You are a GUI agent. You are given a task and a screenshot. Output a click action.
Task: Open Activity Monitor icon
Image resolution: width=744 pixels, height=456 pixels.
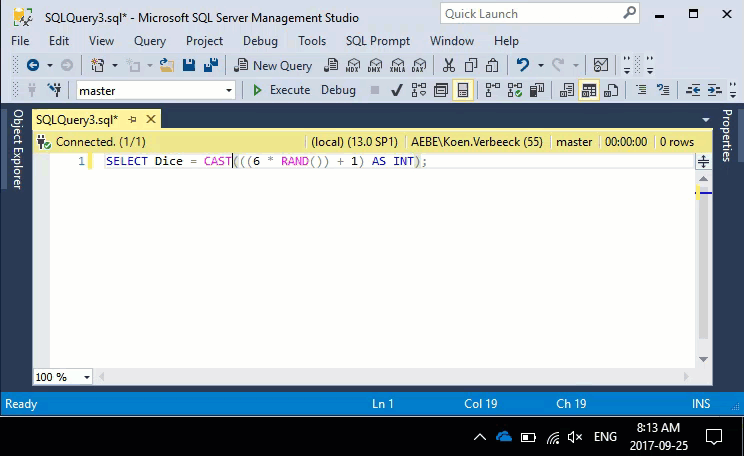[601, 65]
